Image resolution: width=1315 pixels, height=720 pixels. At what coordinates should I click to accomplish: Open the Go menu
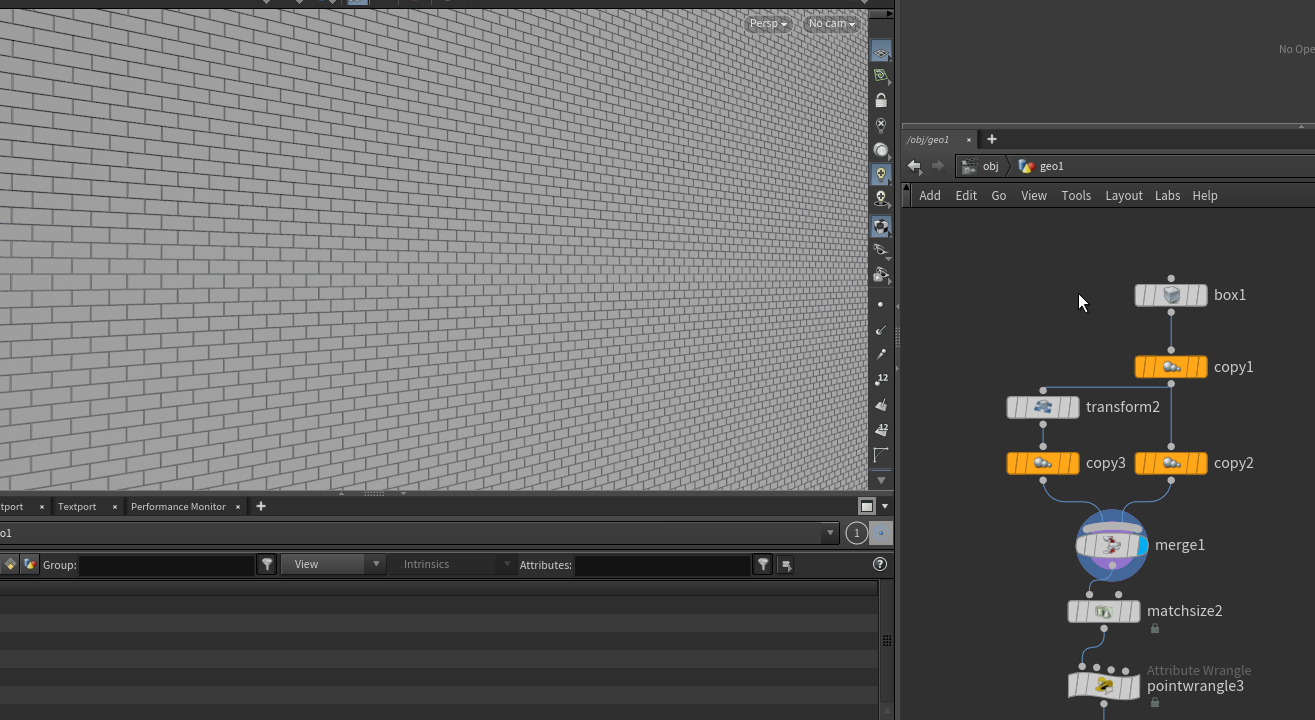[x=999, y=195]
